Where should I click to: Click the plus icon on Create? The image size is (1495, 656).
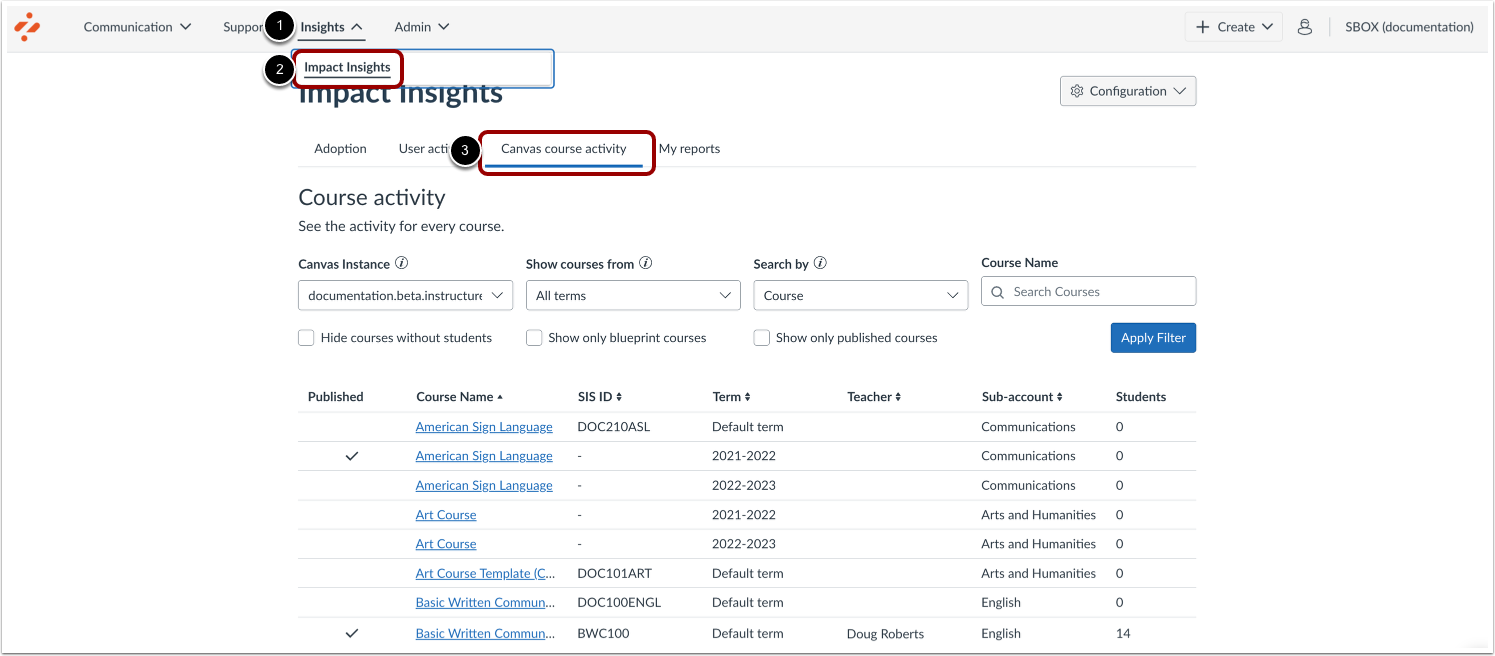click(1203, 27)
